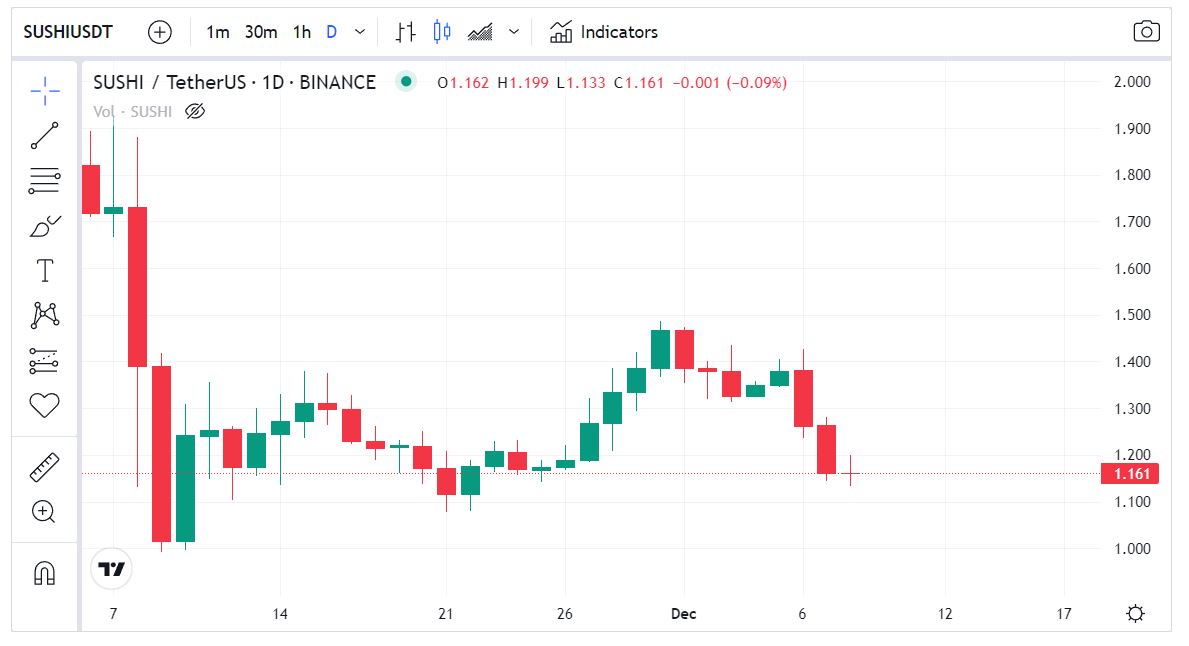Click the 1.500 price axis label
Screen dimensions: 1189x646
tap(1132, 315)
